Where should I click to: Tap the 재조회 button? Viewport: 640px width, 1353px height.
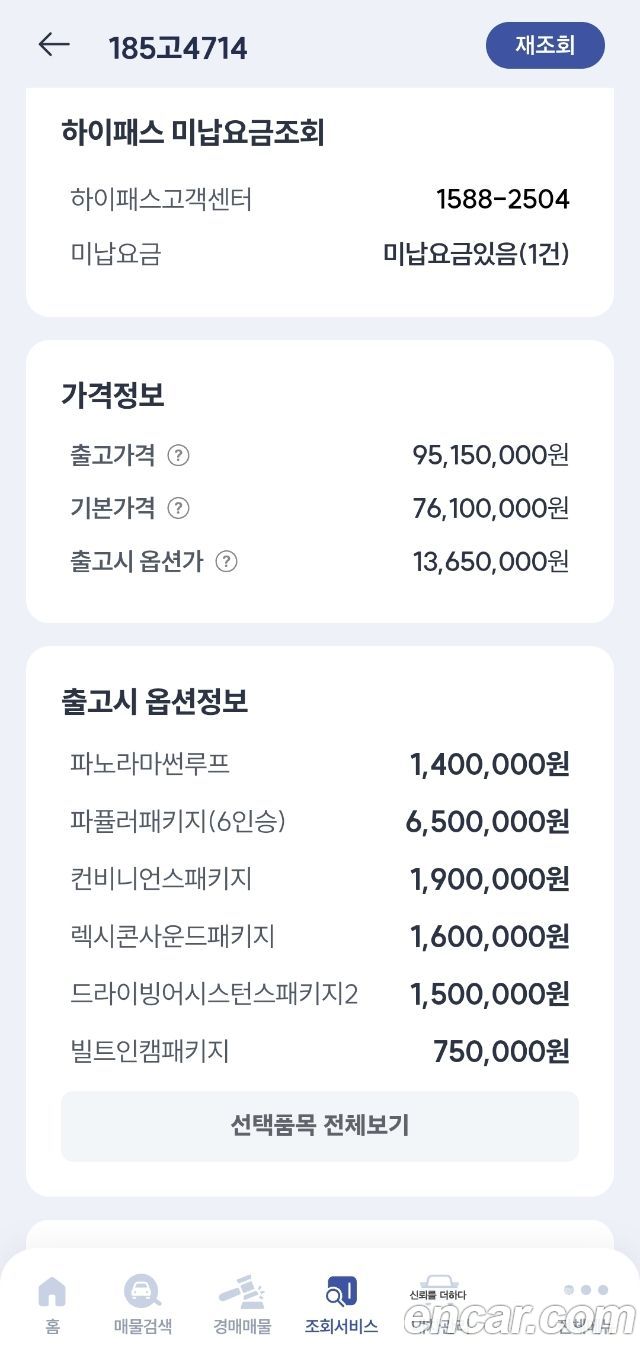(545, 45)
